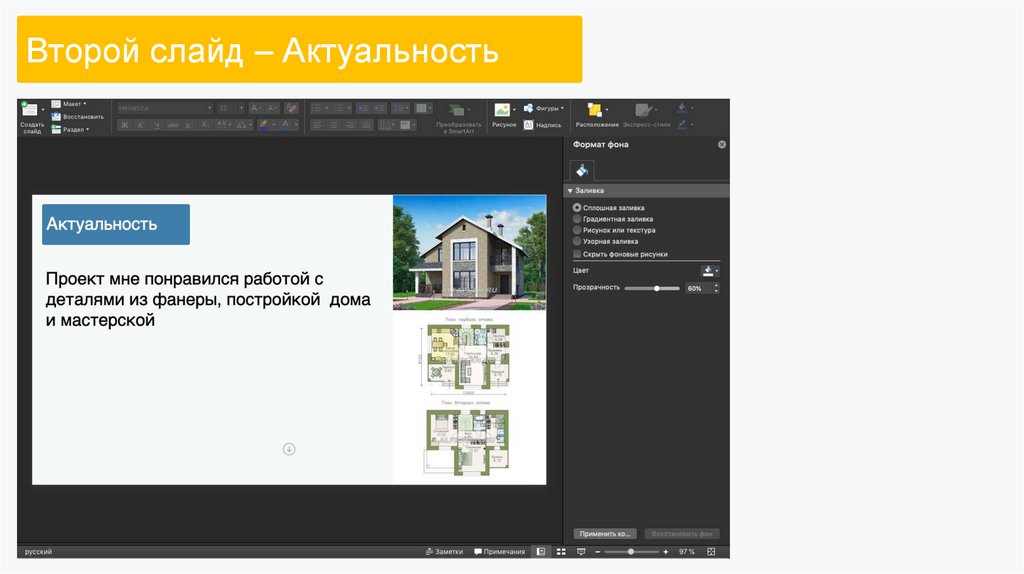Click the Применить ко всем button
Screen dimensions: 1024x574
(606, 534)
